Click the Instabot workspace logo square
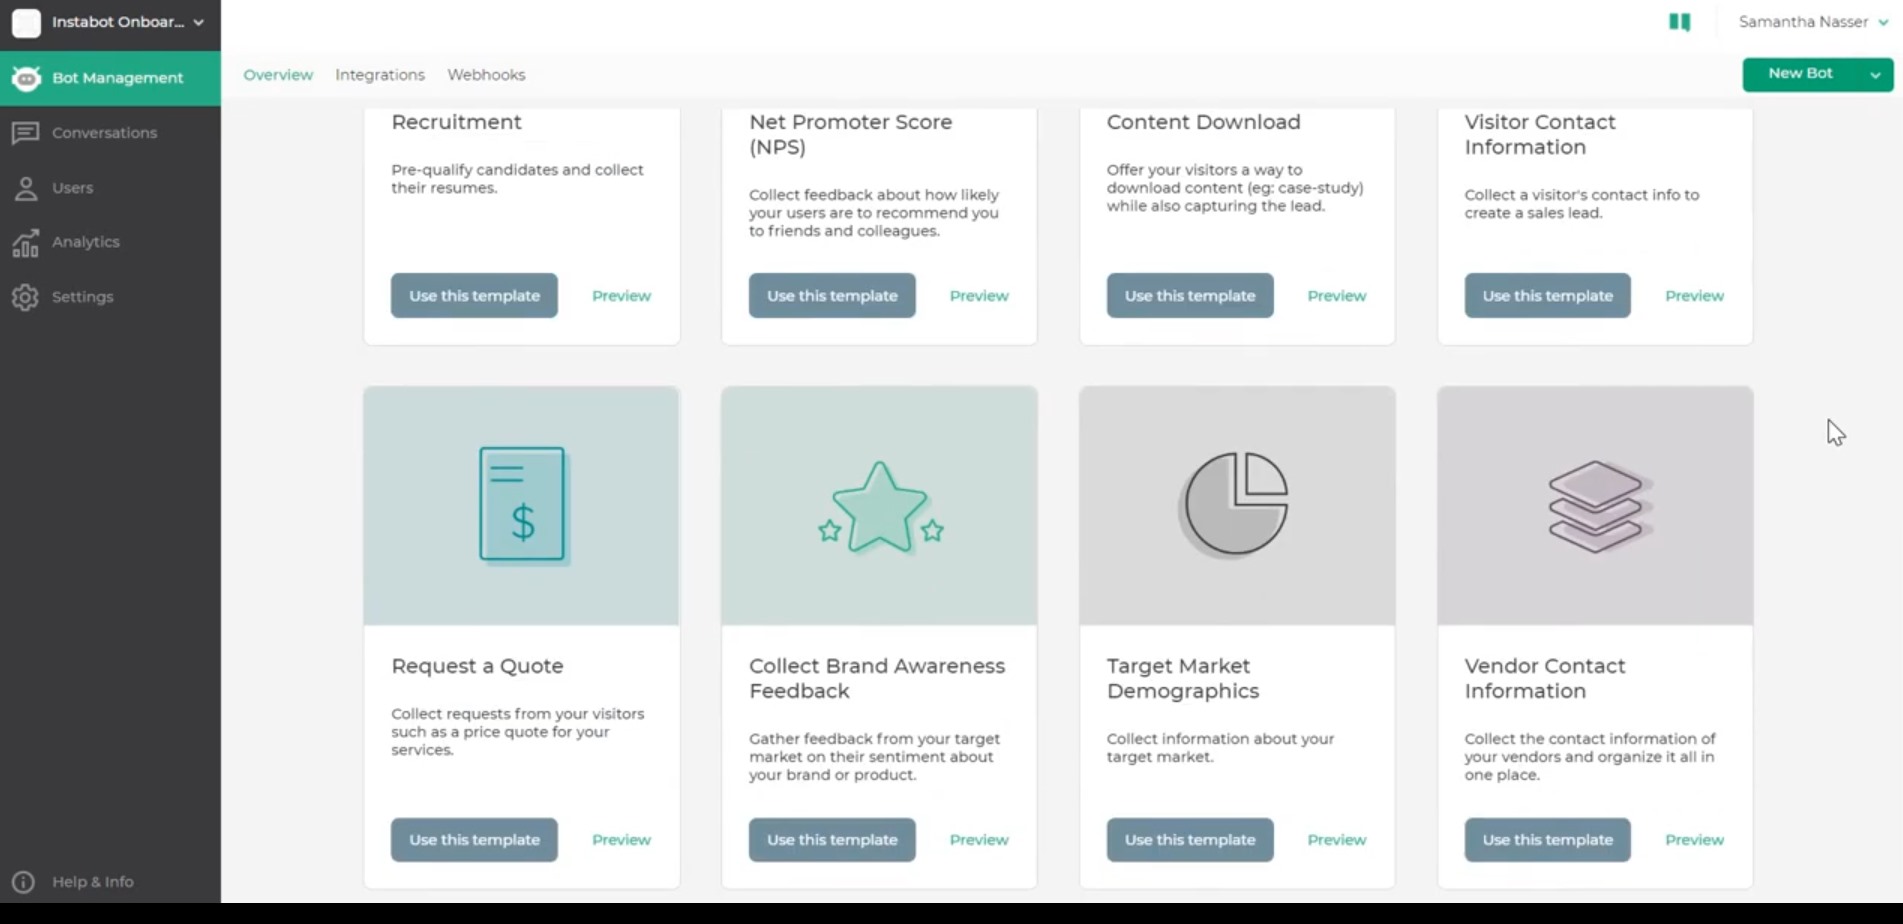The image size is (1903, 924). point(26,22)
